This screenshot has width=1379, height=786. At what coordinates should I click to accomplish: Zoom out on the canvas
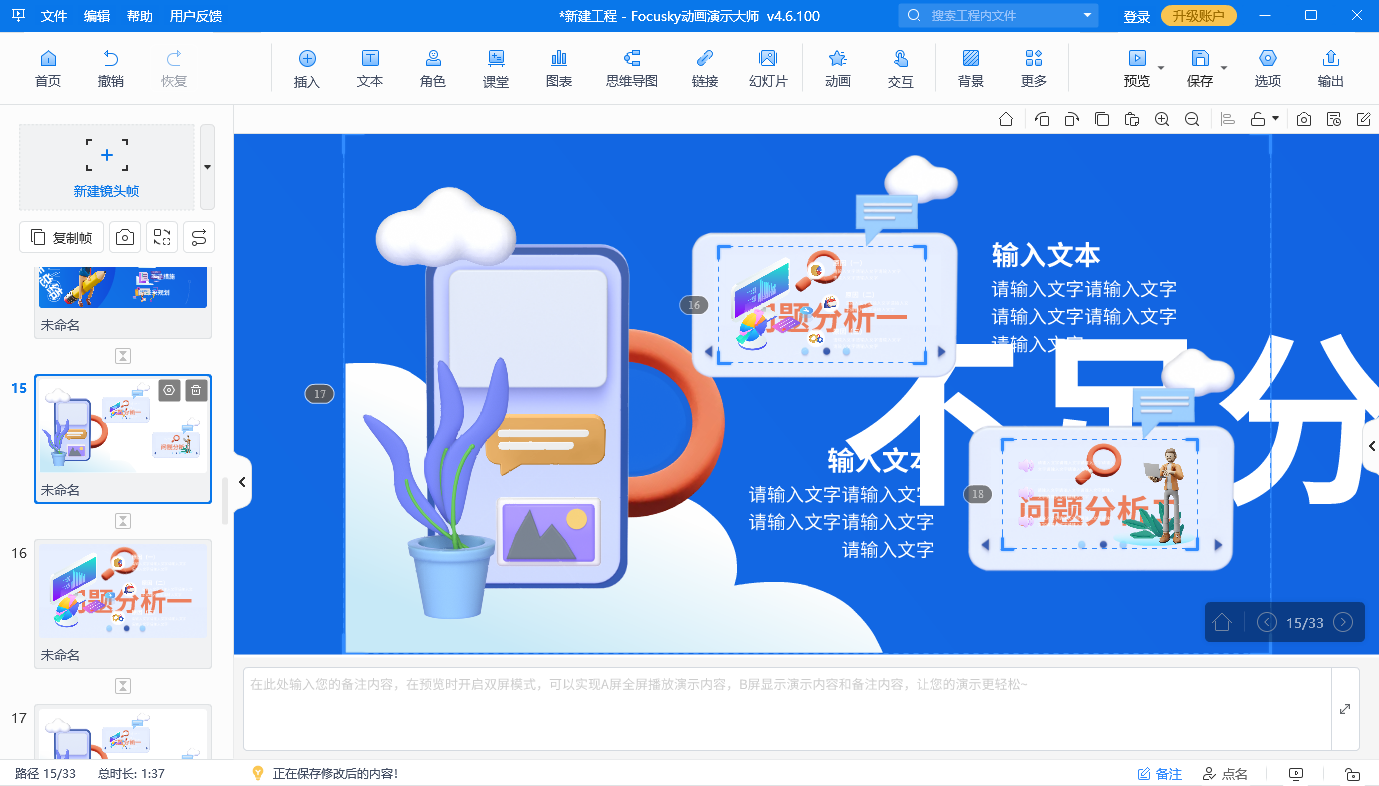coord(1192,119)
